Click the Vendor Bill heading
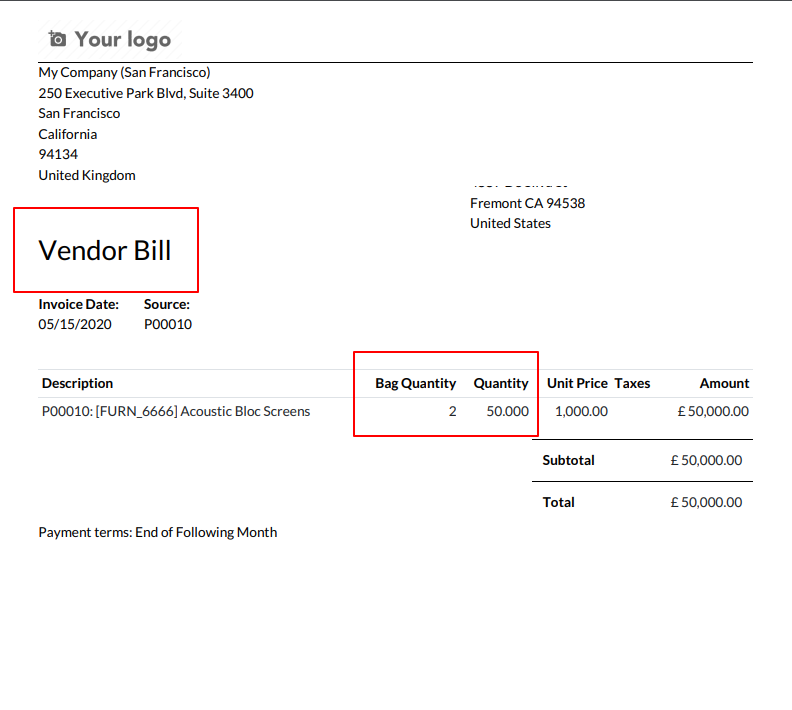This screenshot has height=710, width=792. tap(105, 250)
